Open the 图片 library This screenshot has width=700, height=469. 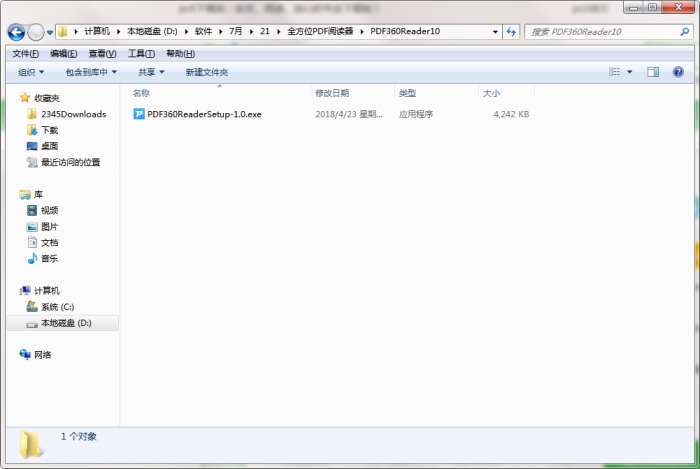point(50,227)
